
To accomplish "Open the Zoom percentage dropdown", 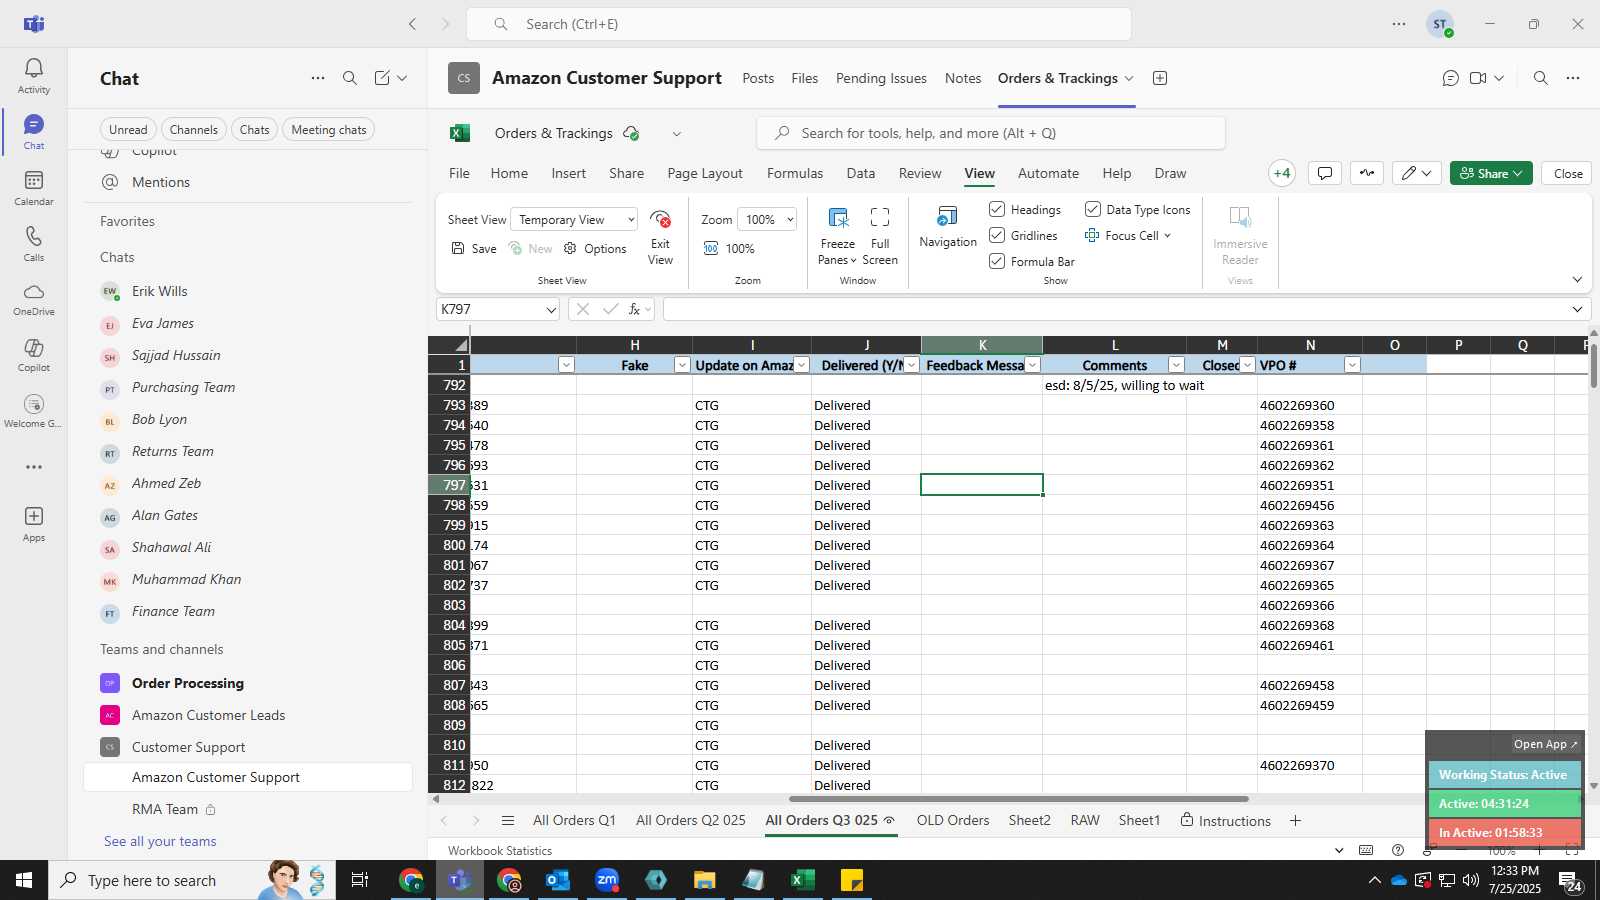I will 767,219.
